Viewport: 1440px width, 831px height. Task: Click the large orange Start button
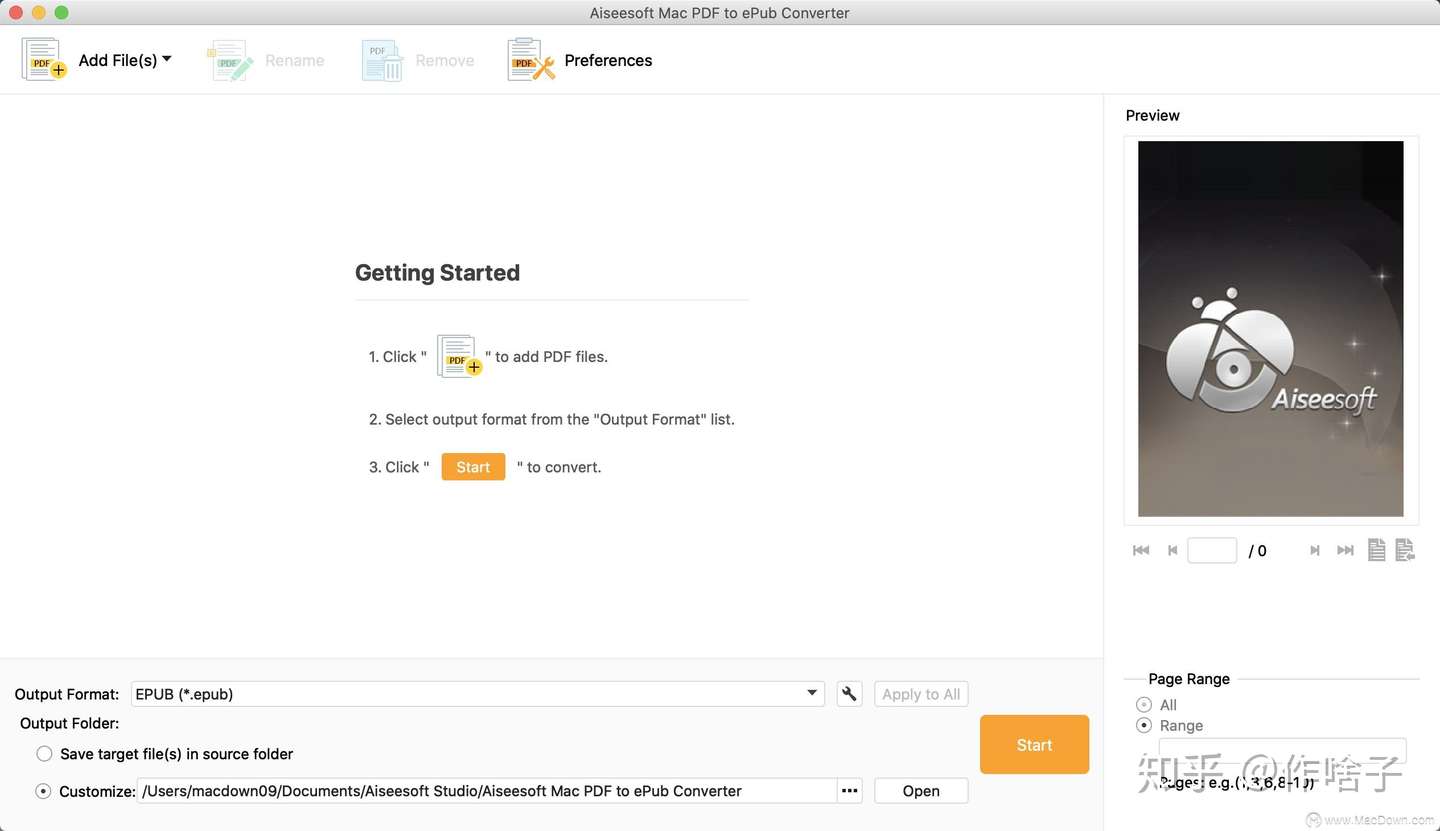(x=1034, y=745)
